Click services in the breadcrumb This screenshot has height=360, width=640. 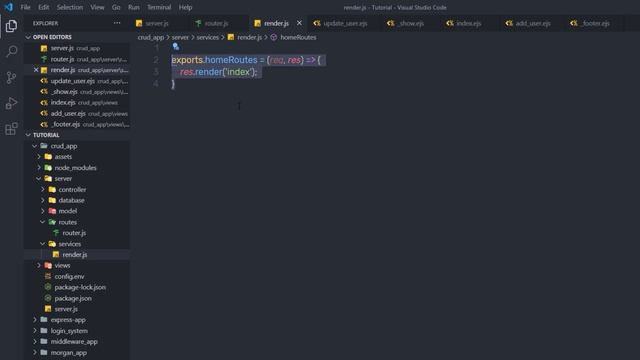(x=207, y=37)
